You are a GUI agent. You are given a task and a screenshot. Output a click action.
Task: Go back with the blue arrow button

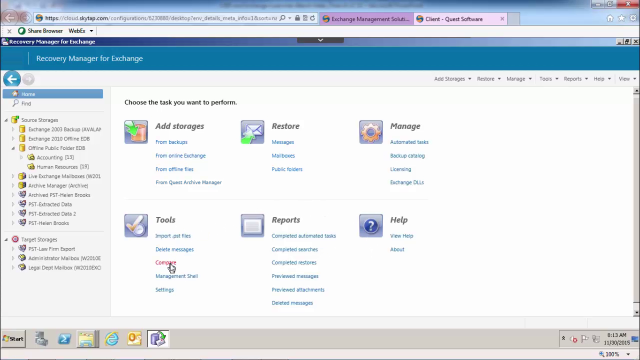point(12,79)
